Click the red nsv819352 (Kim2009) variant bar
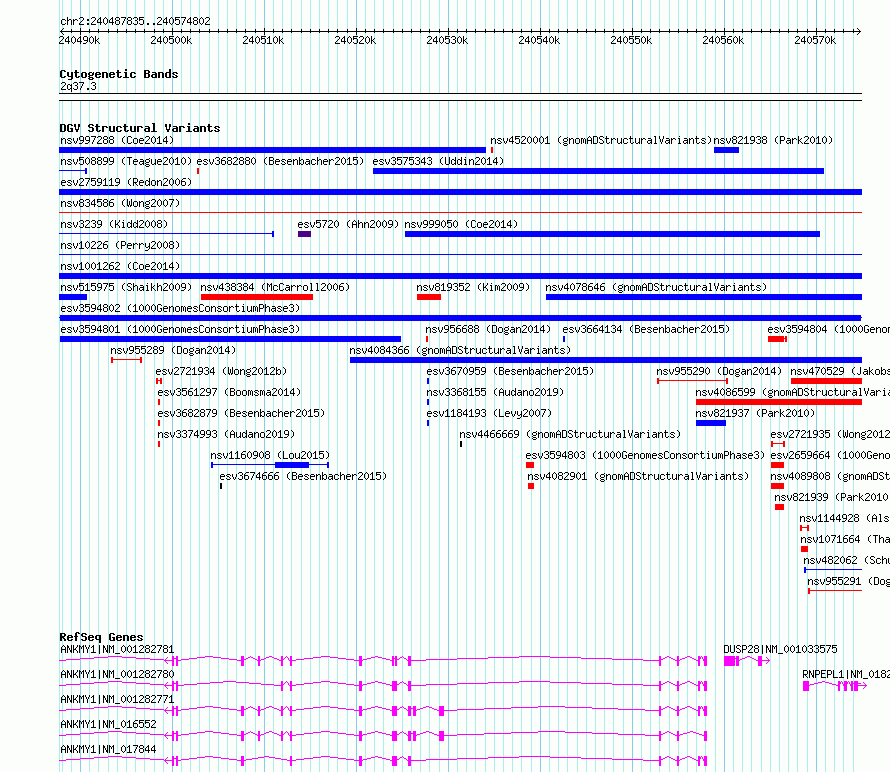 (429, 297)
